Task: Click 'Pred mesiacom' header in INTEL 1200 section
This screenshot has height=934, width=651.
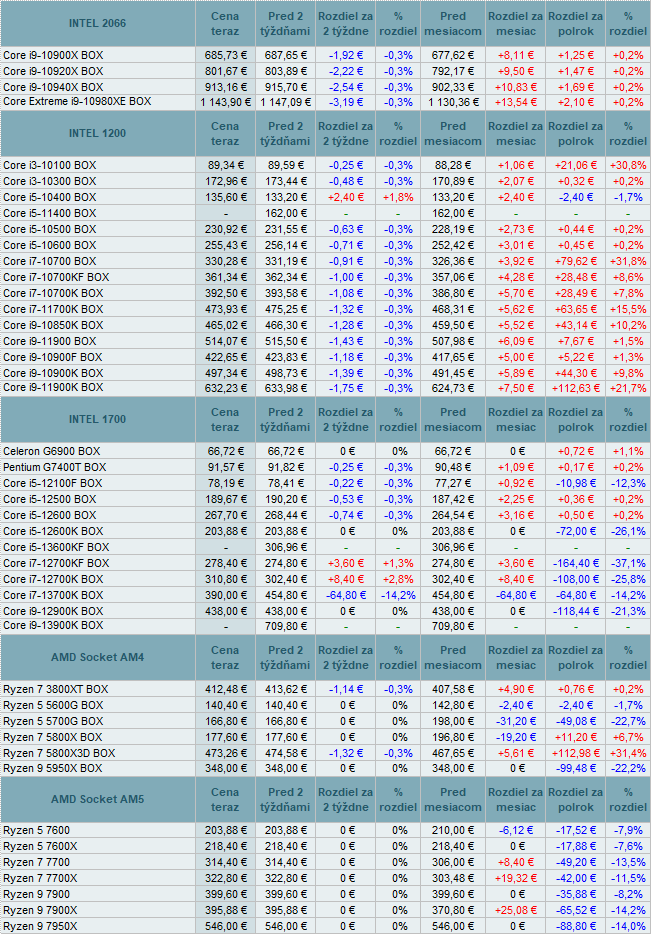Action: (453, 134)
